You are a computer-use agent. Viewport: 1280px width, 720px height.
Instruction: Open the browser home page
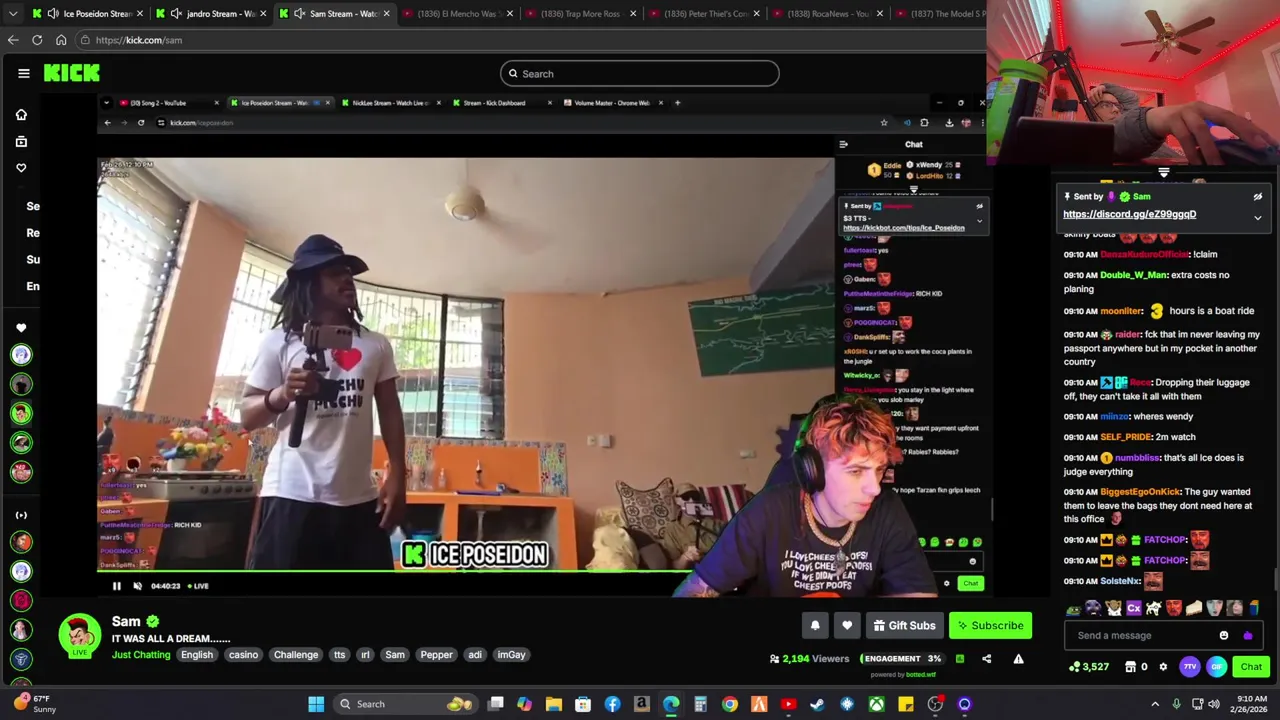click(x=61, y=40)
